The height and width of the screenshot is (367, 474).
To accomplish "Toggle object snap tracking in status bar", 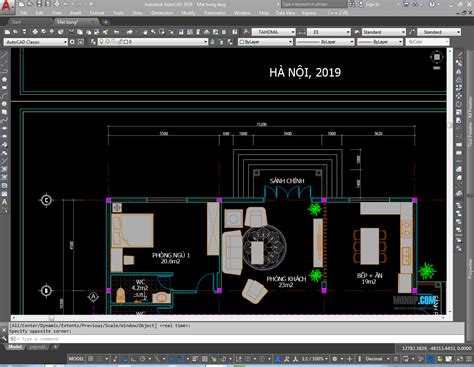I will tap(171, 359).
